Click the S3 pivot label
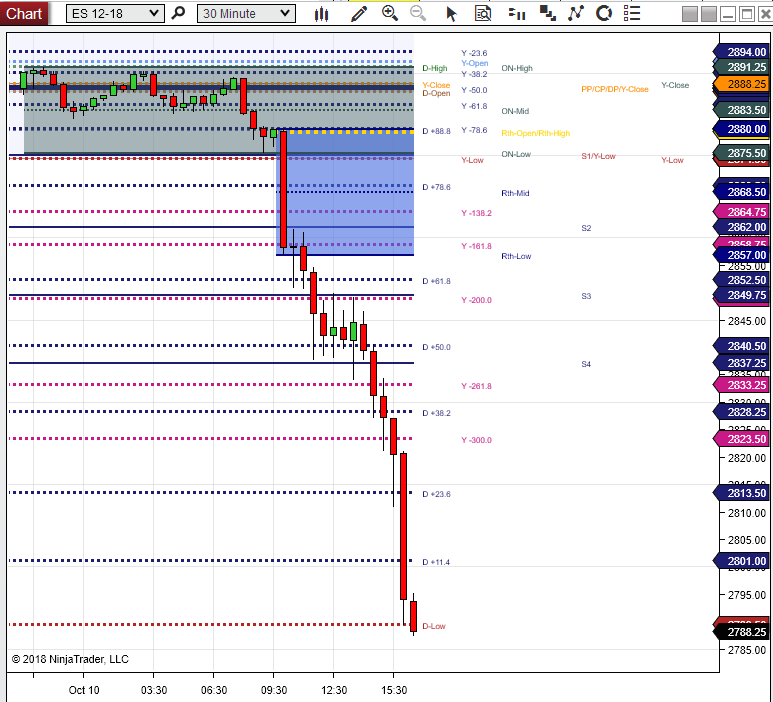Image resolution: width=773 pixels, height=702 pixels. [586, 296]
